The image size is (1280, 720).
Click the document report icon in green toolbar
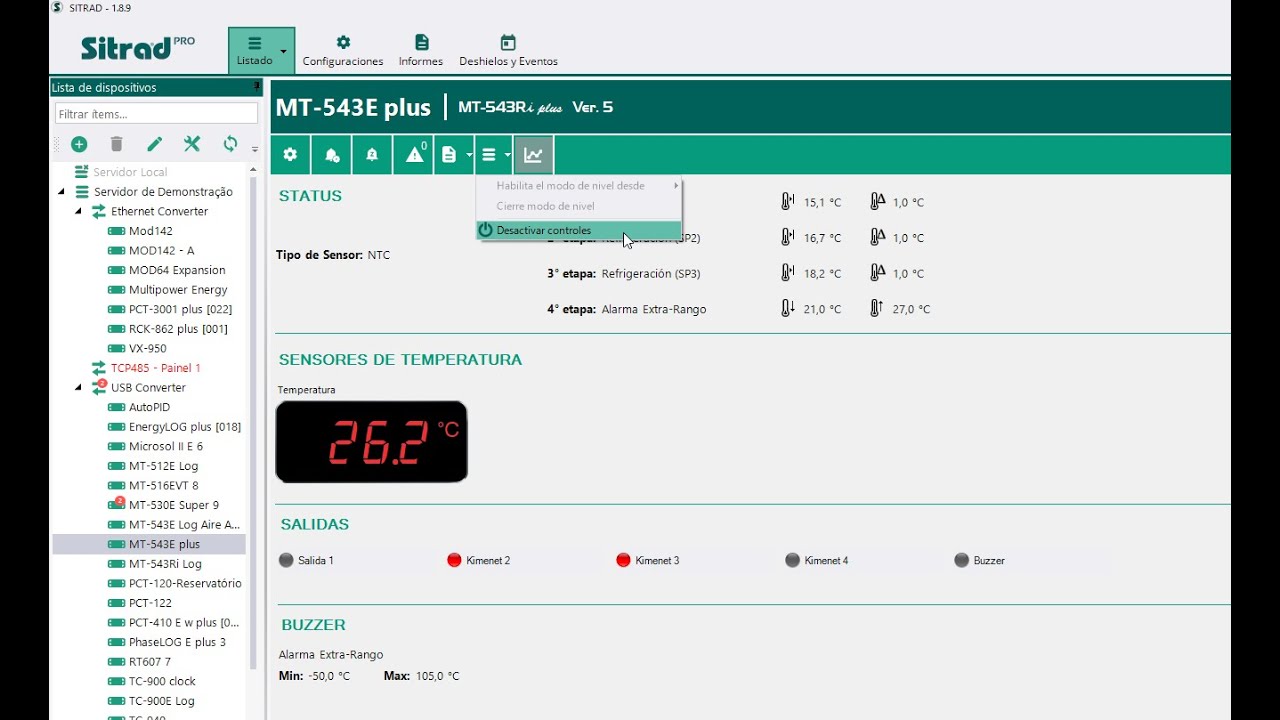pos(449,155)
